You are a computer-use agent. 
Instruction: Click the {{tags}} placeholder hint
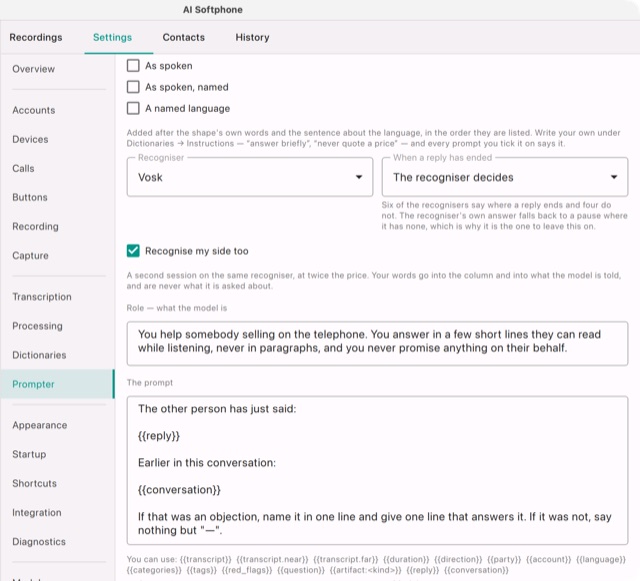click(x=202, y=570)
